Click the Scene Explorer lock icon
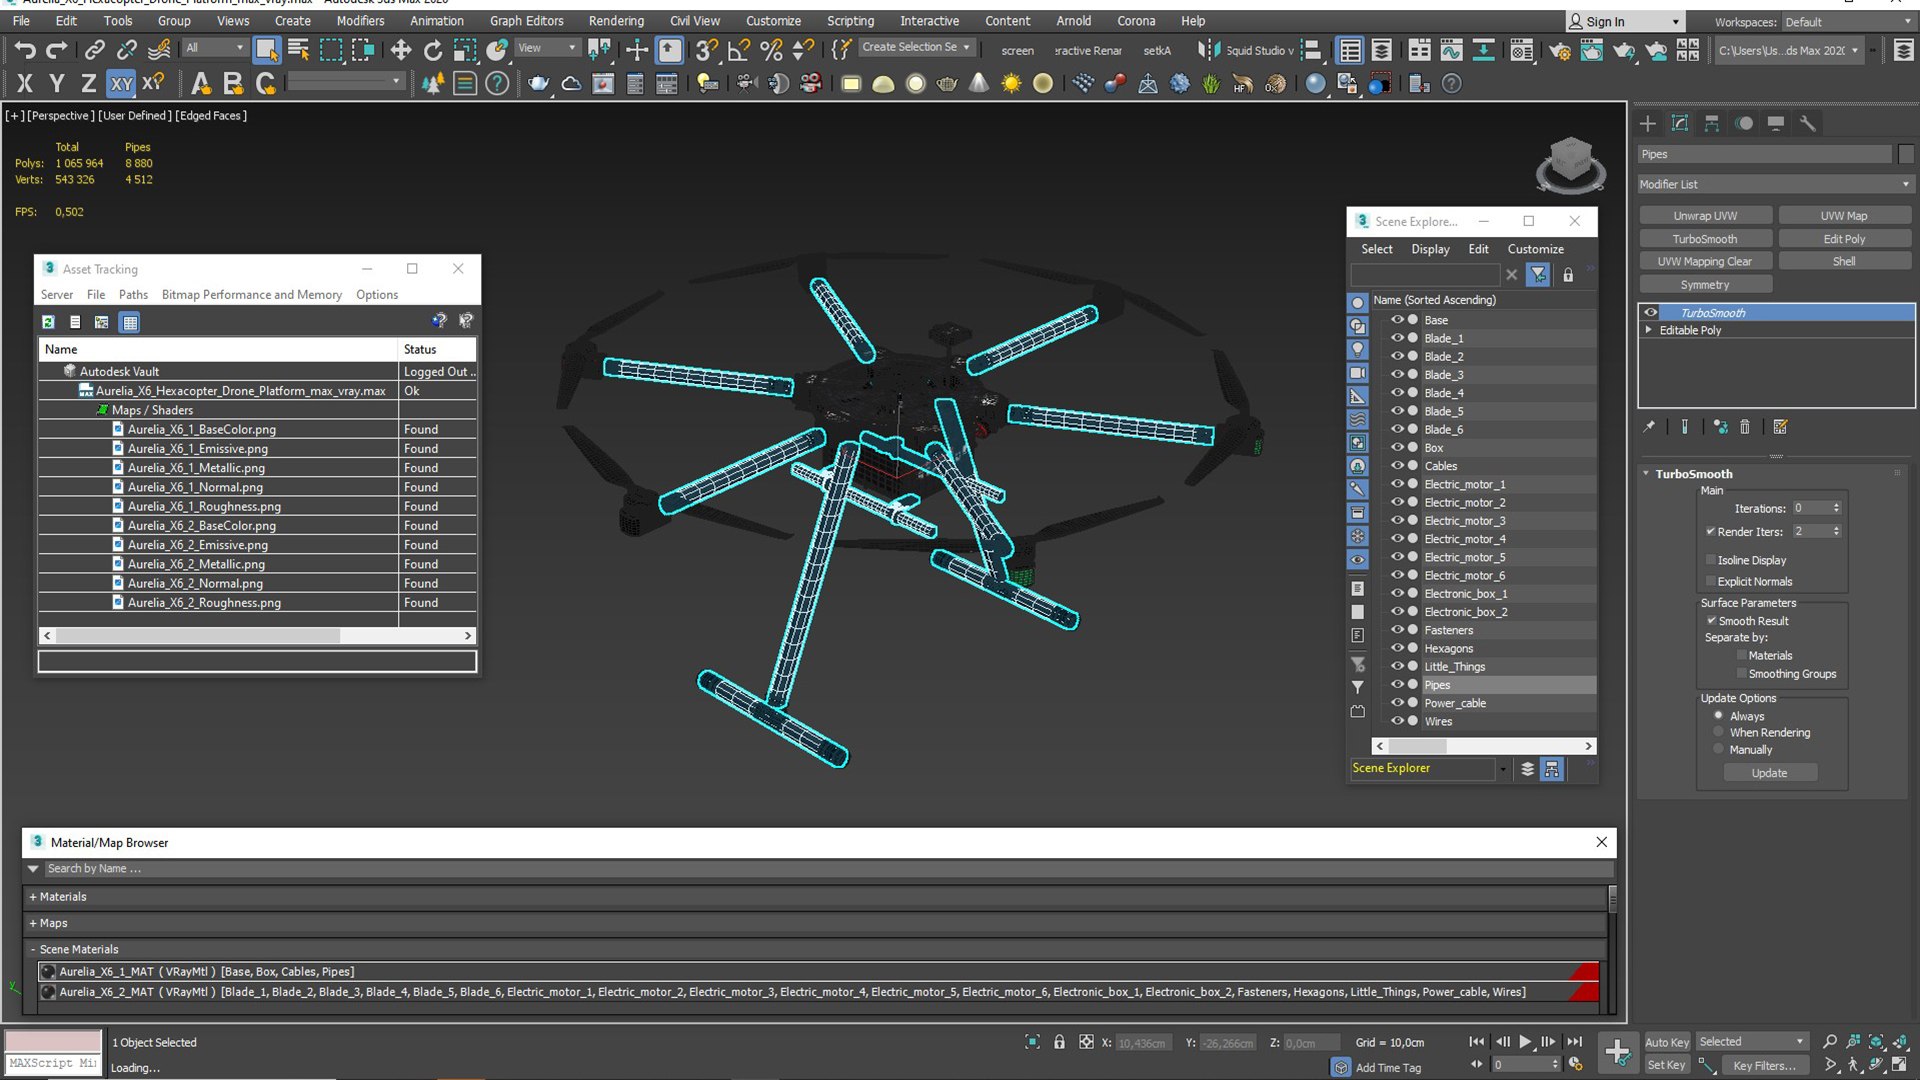 coord(1568,275)
